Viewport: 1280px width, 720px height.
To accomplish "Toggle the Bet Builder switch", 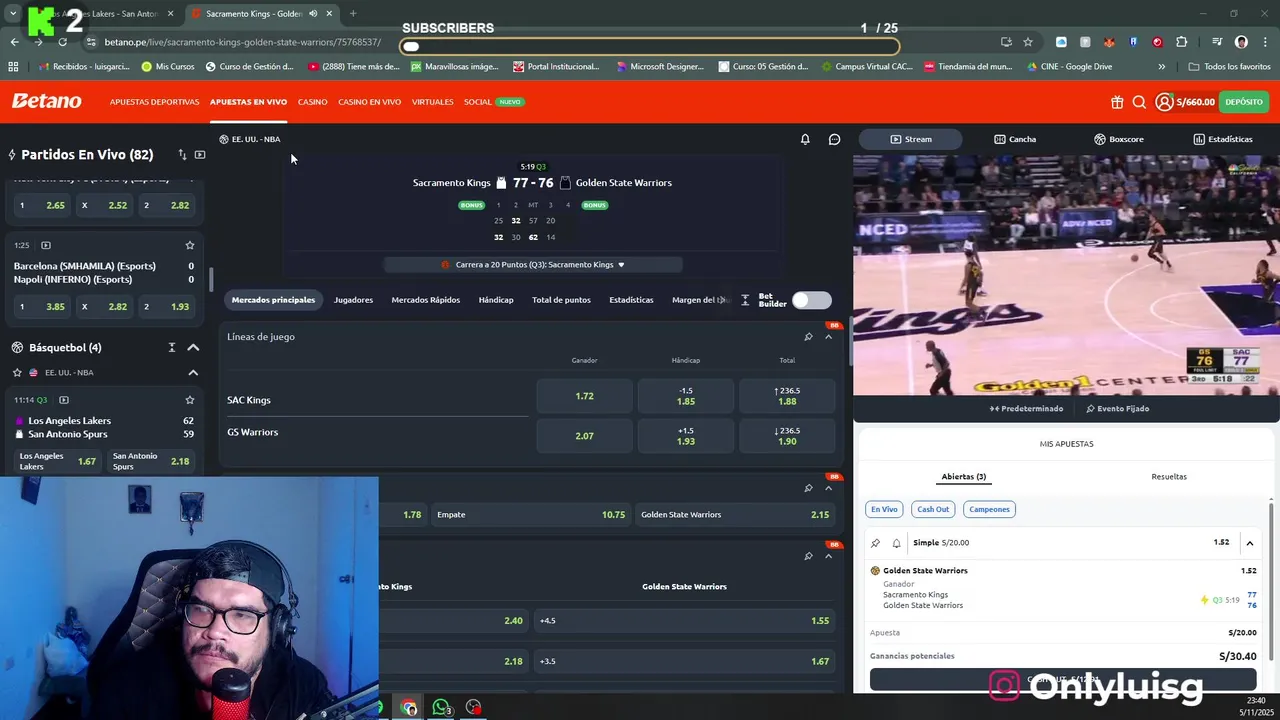I will 811,300.
